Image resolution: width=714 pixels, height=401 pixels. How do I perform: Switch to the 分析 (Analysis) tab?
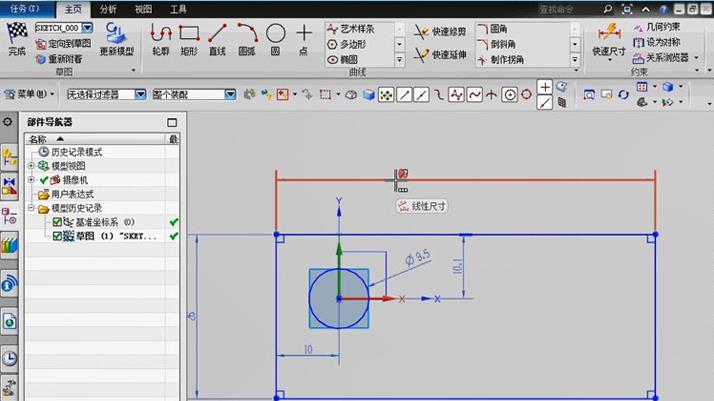coord(108,9)
